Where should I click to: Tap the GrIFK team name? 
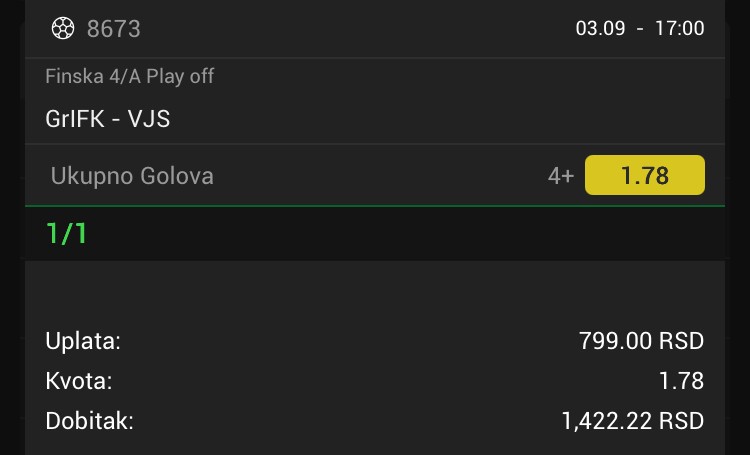pyautogui.click(x=75, y=119)
